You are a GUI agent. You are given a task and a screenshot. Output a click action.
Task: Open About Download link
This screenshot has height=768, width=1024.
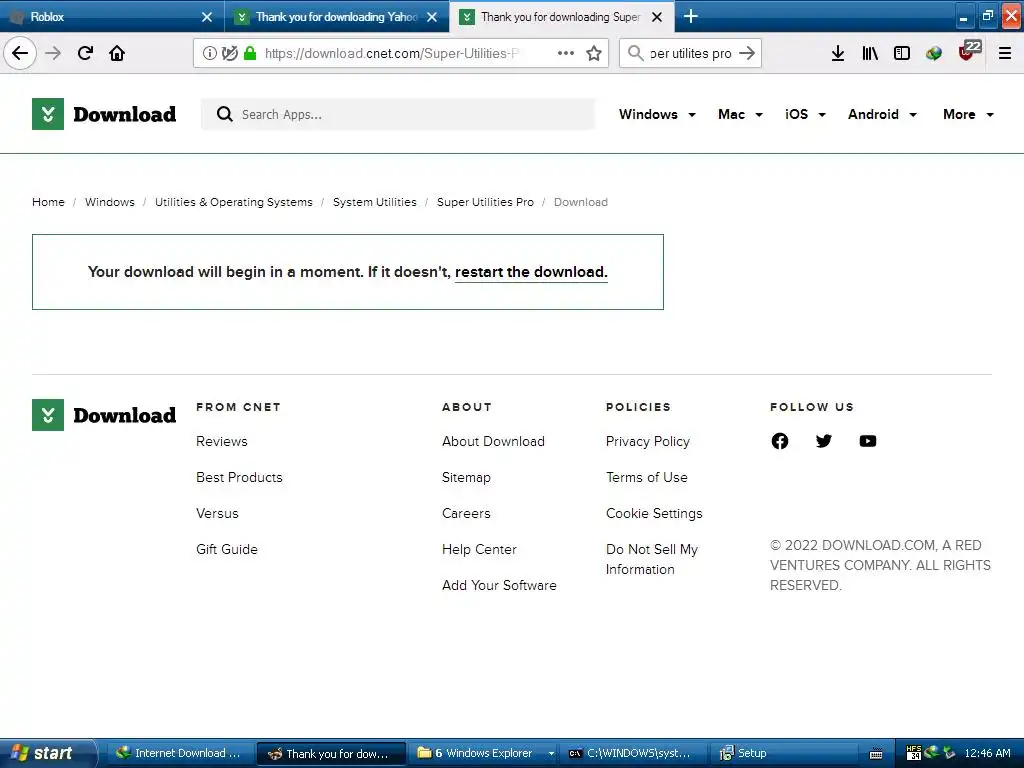493,441
